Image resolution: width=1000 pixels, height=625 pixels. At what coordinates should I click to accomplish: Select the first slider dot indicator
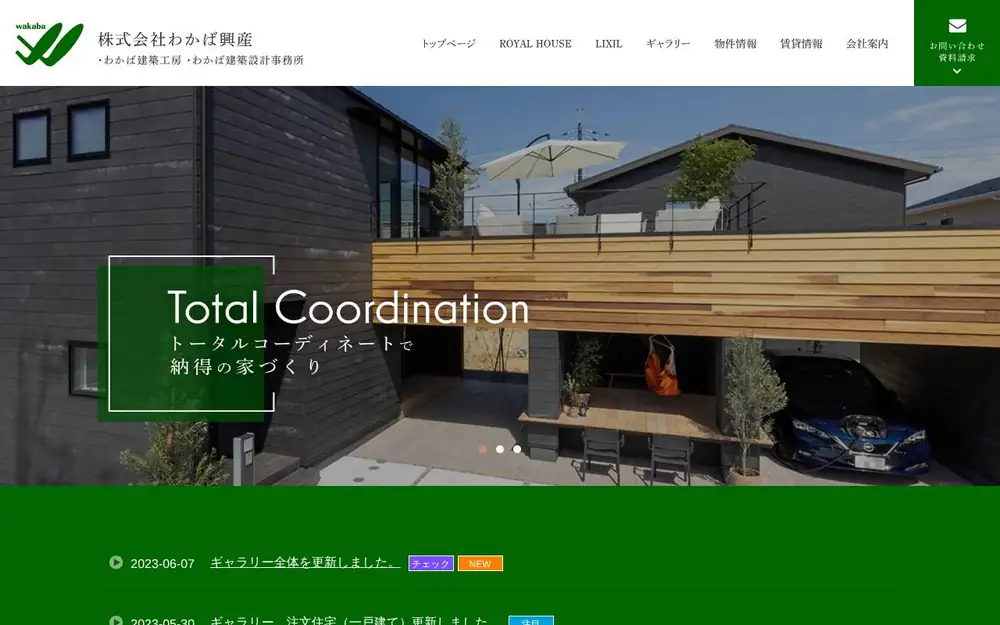pos(483,449)
